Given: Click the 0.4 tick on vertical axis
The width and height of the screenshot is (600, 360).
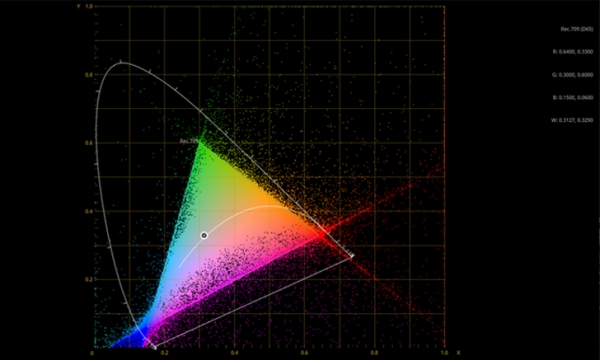Looking at the screenshot, I should pos(88,211).
